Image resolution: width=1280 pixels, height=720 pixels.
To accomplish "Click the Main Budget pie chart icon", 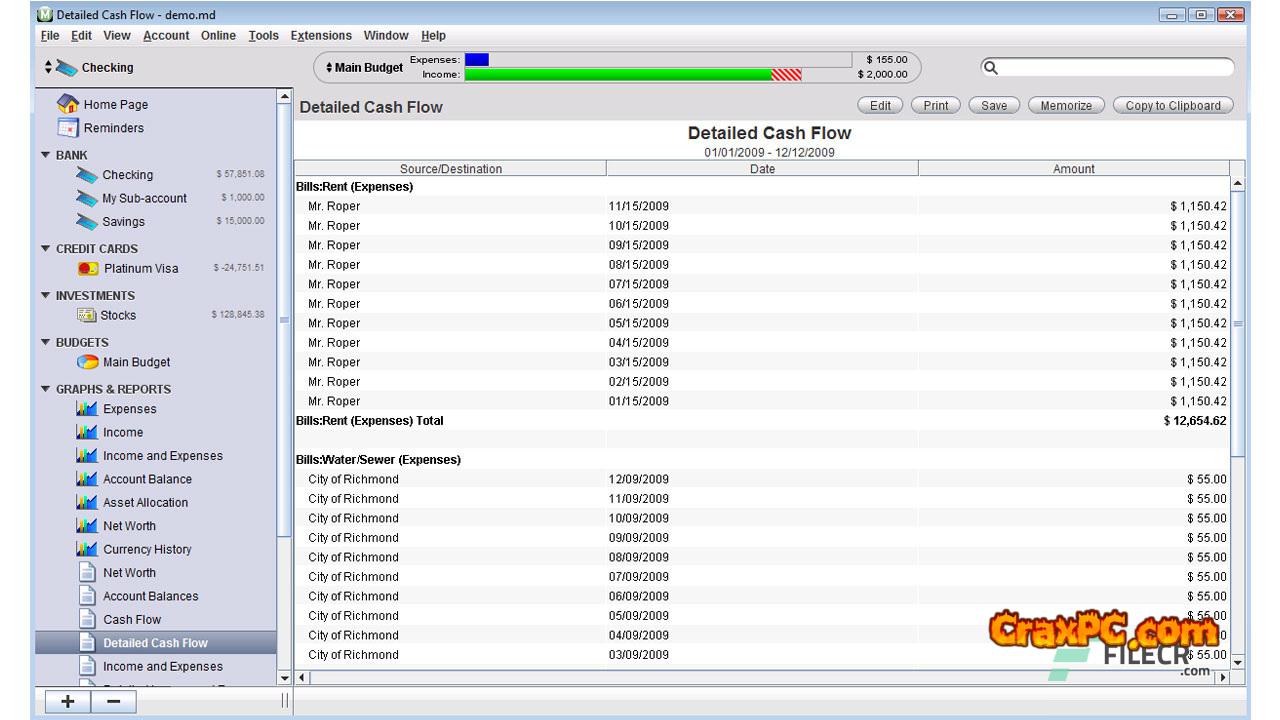I will pos(88,362).
